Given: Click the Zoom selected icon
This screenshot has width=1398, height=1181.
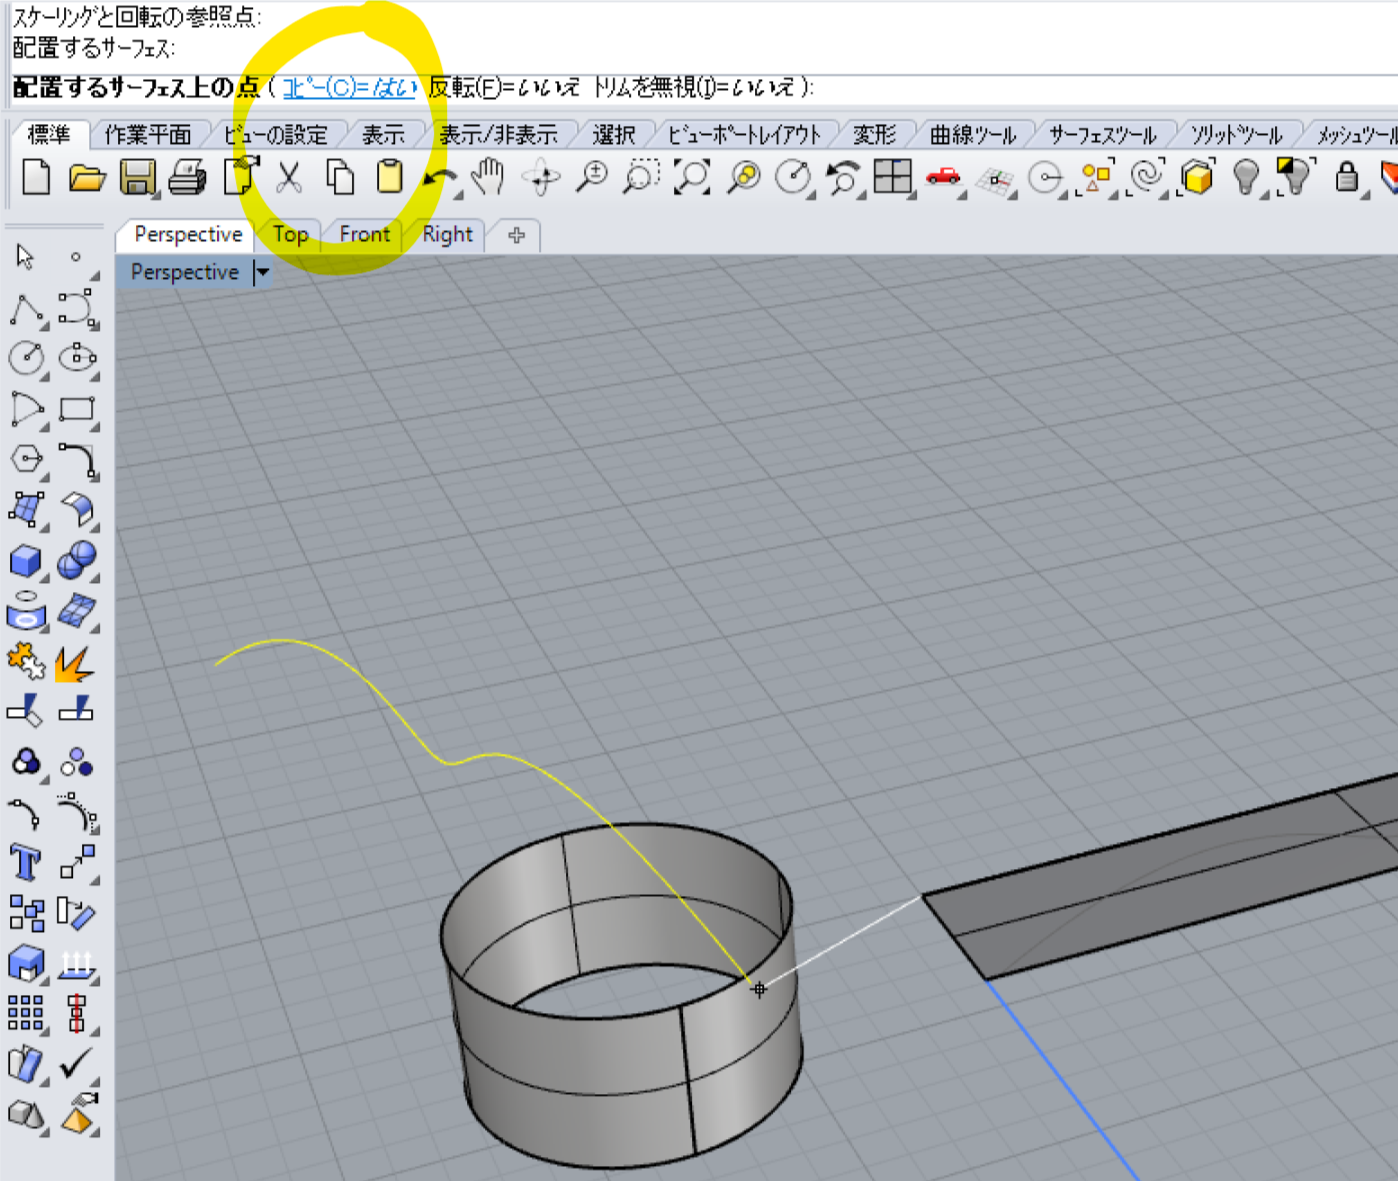Looking at the screenshot, I should 744,177.
